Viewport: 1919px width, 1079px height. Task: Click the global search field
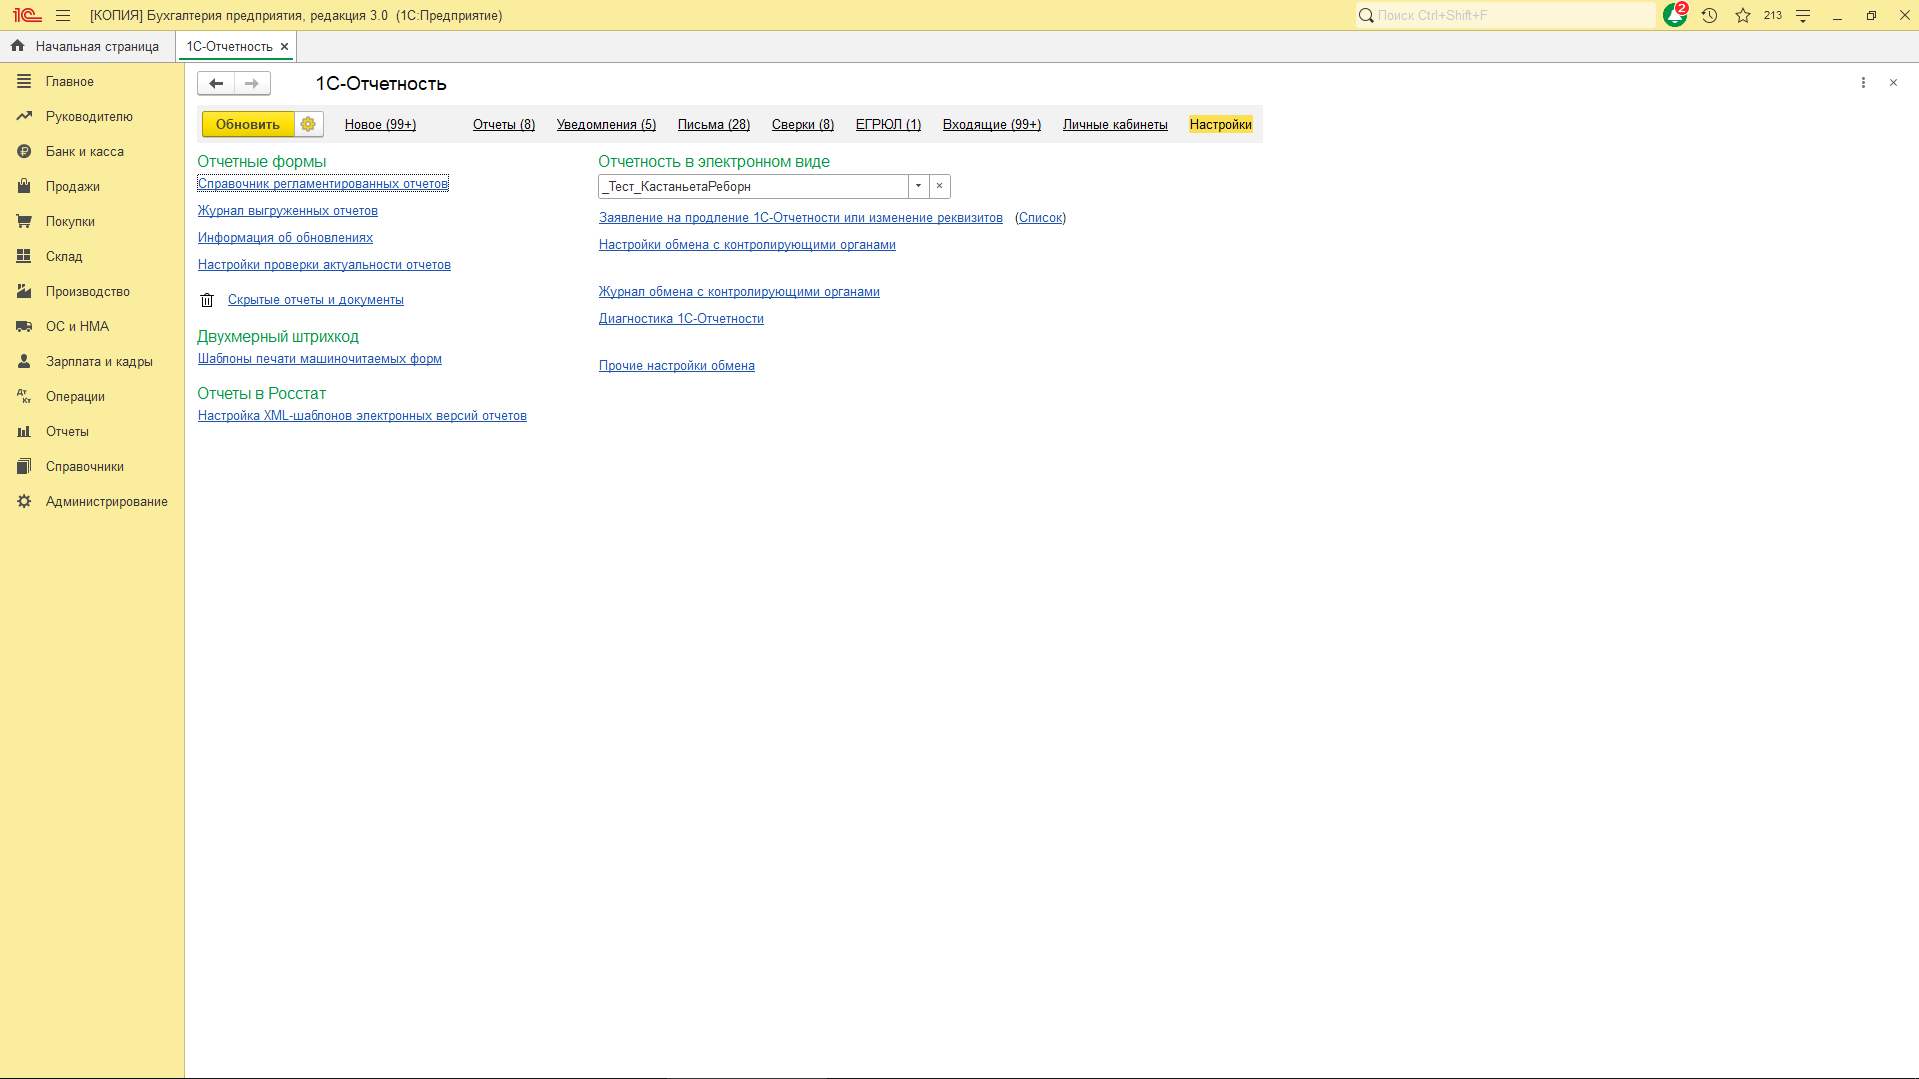(x=1505, y=15)
